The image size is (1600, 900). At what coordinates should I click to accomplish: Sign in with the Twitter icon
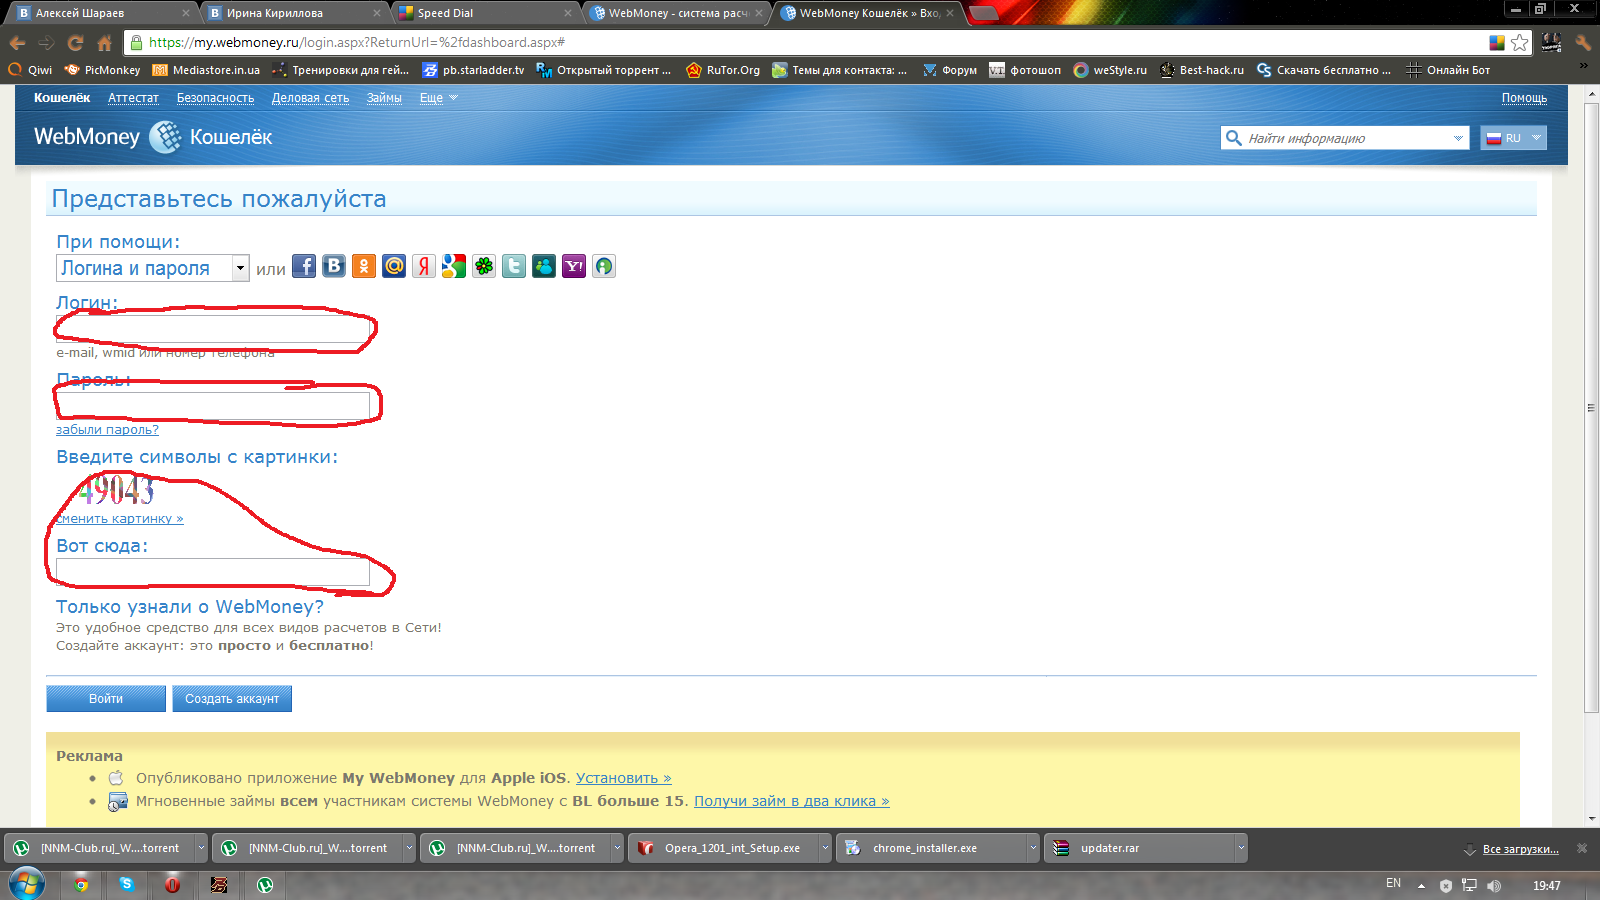pos(514,266)
